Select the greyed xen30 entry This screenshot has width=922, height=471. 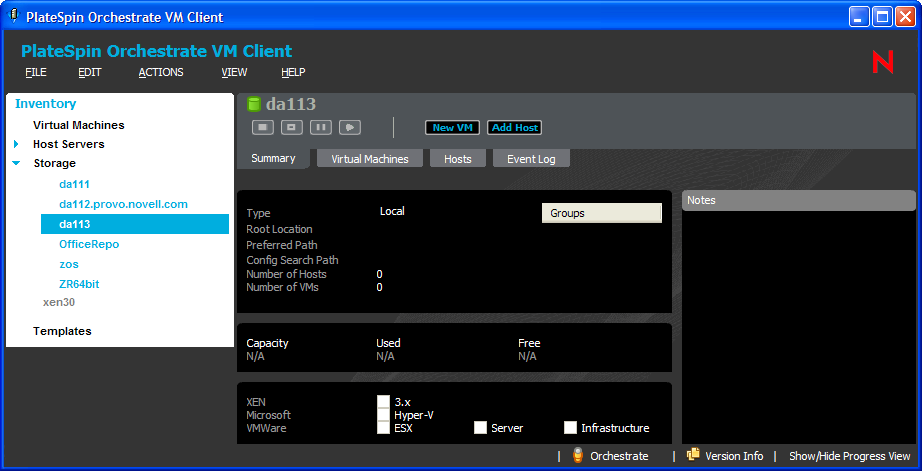(59, 302)
